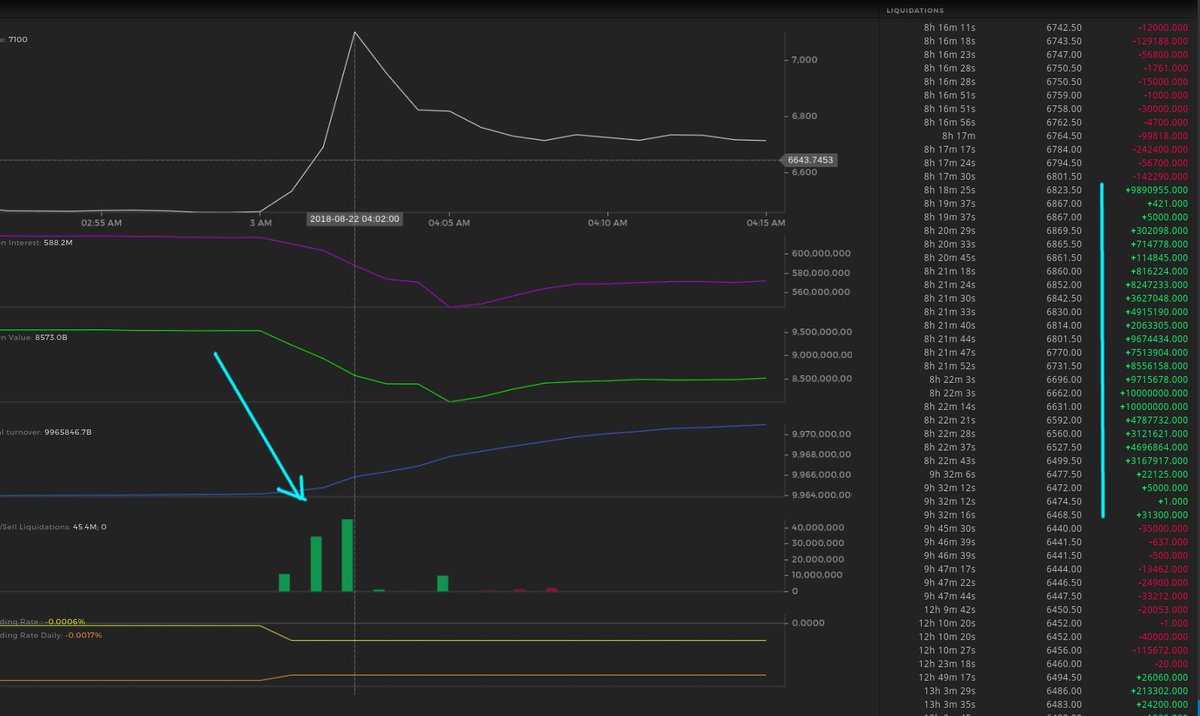
Task: Click price 6794.50 in the liquidations list
Action: pyautogui.click(x=1063, y=163)
